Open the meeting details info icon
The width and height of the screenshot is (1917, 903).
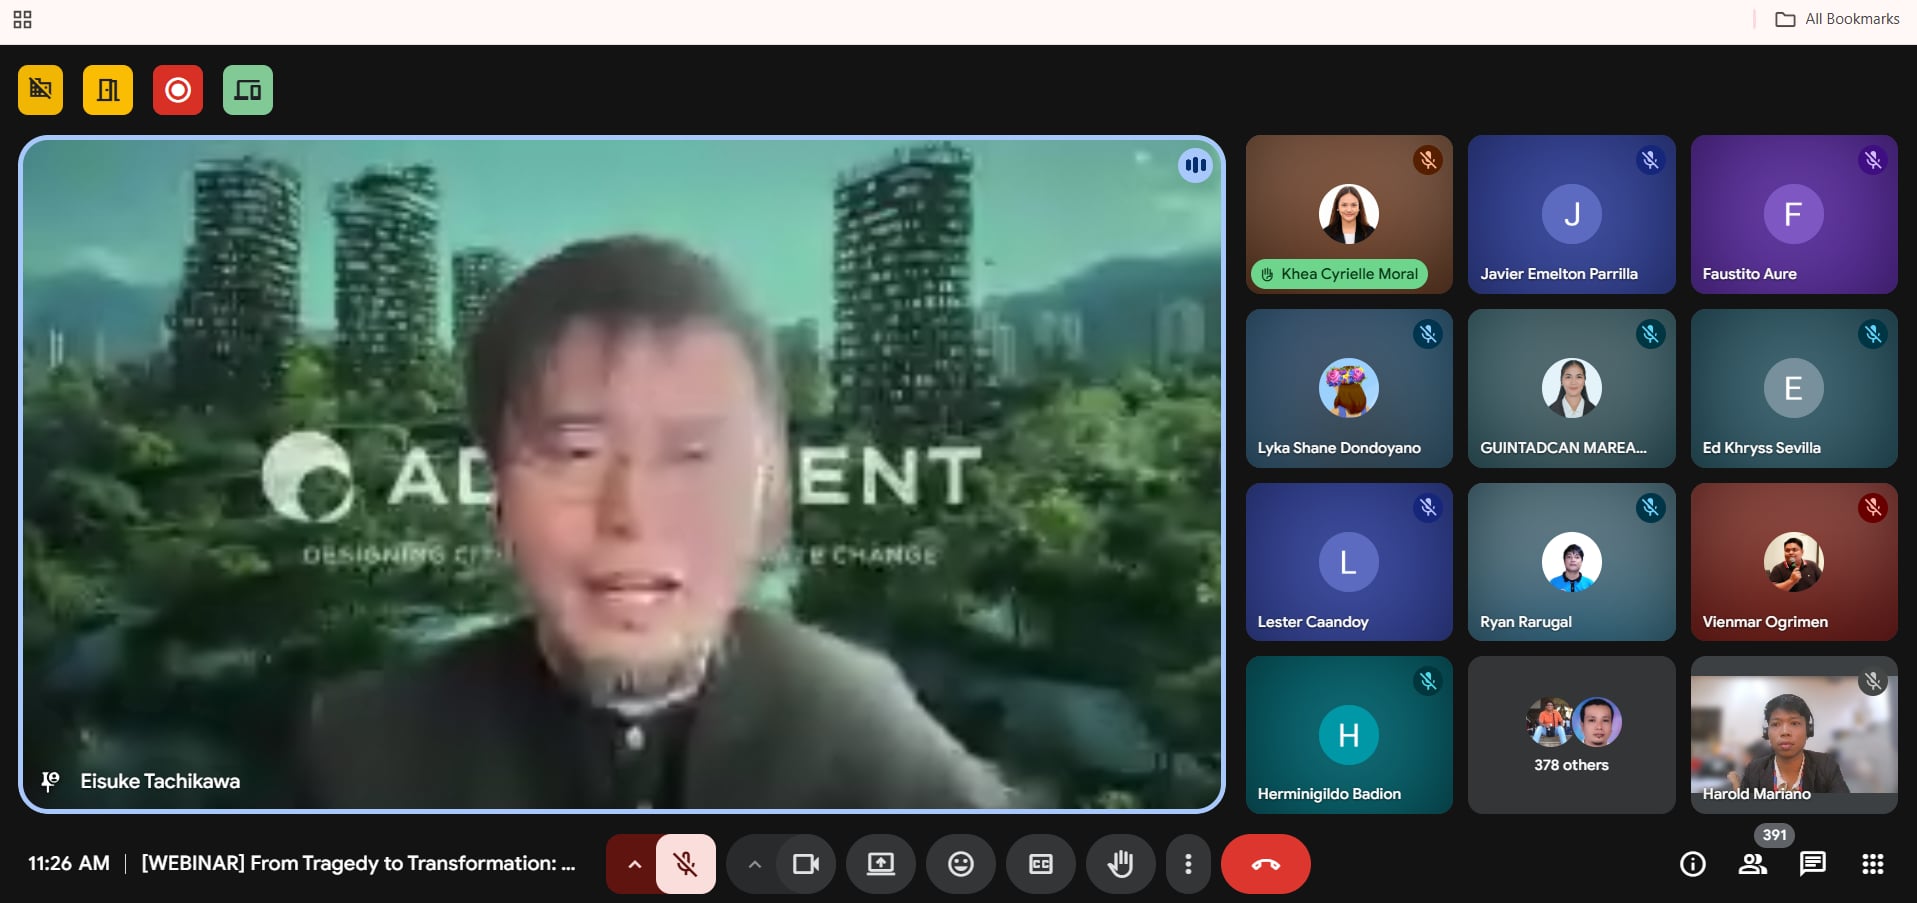click(x=1692, y=864)
